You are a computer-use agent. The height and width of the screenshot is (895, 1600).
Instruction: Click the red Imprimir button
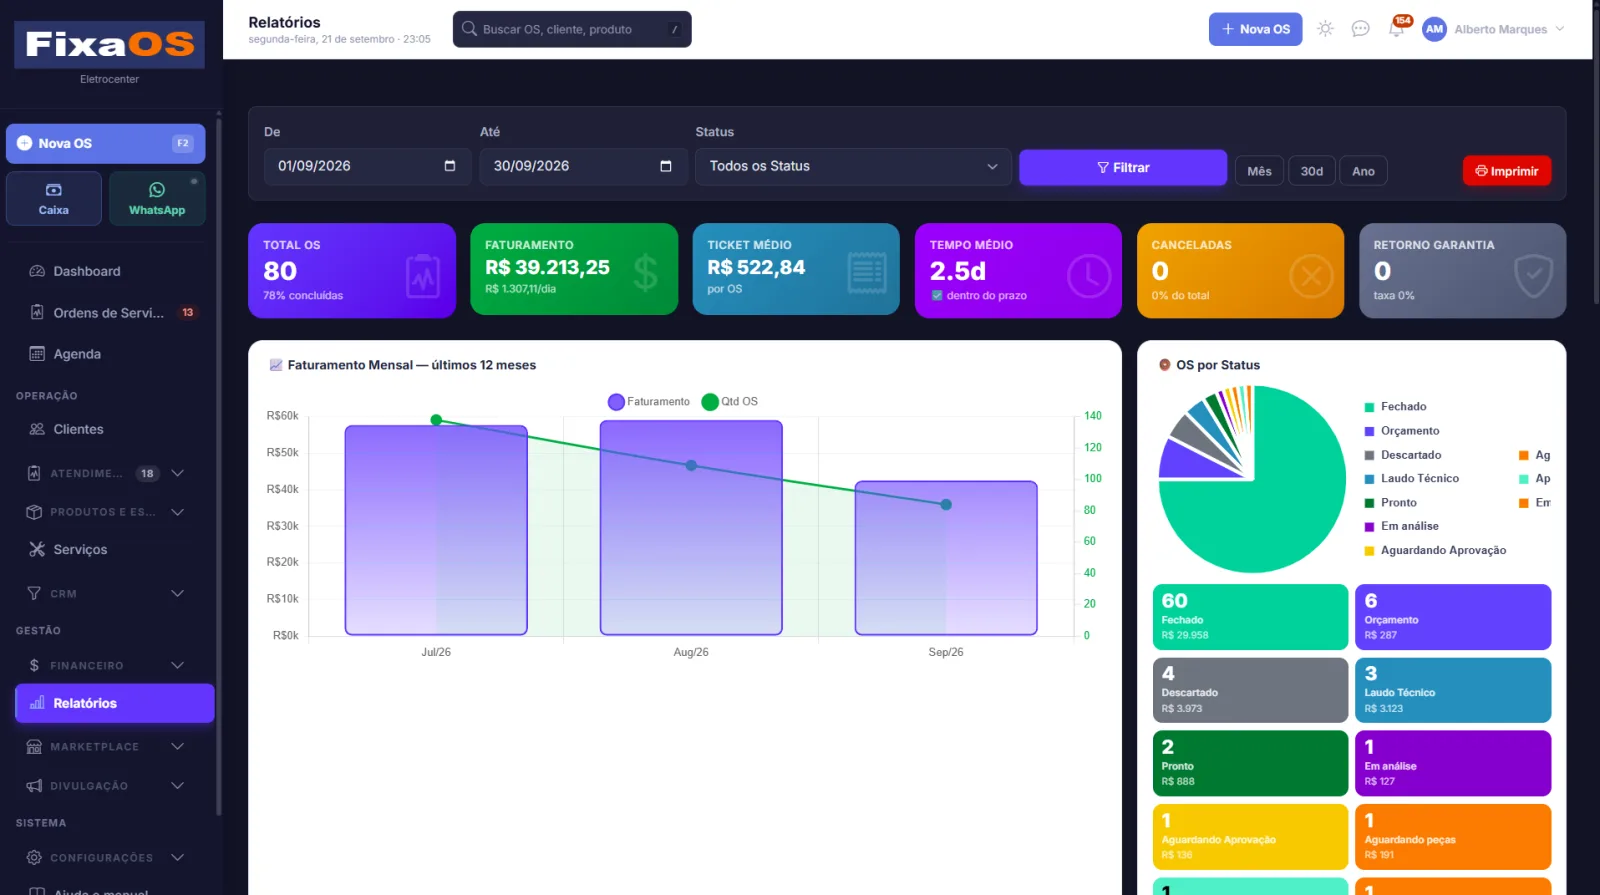click(x=1507, y=171)
